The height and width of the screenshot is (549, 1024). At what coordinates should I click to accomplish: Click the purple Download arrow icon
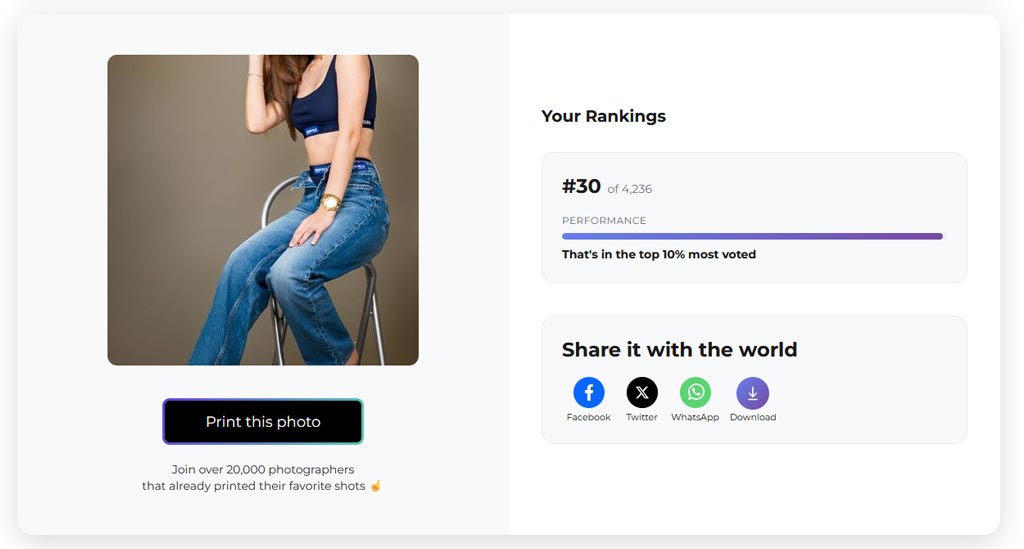click(x=752, y=393)
